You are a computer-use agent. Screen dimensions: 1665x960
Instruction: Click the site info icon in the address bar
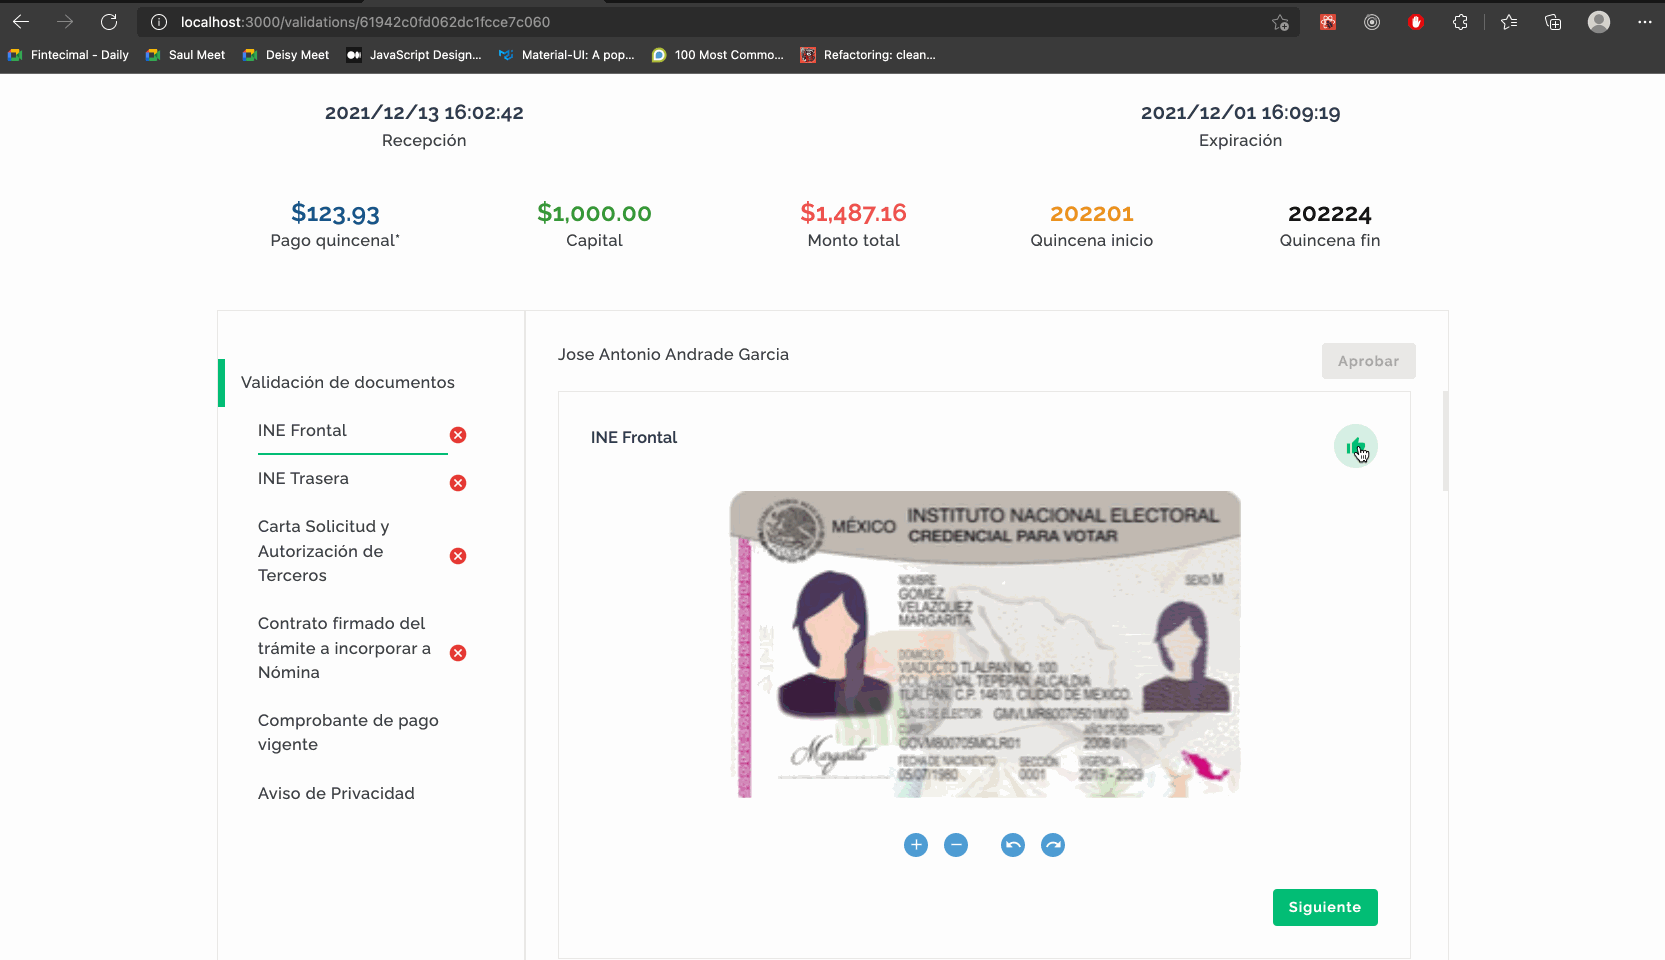pos(158,22)
